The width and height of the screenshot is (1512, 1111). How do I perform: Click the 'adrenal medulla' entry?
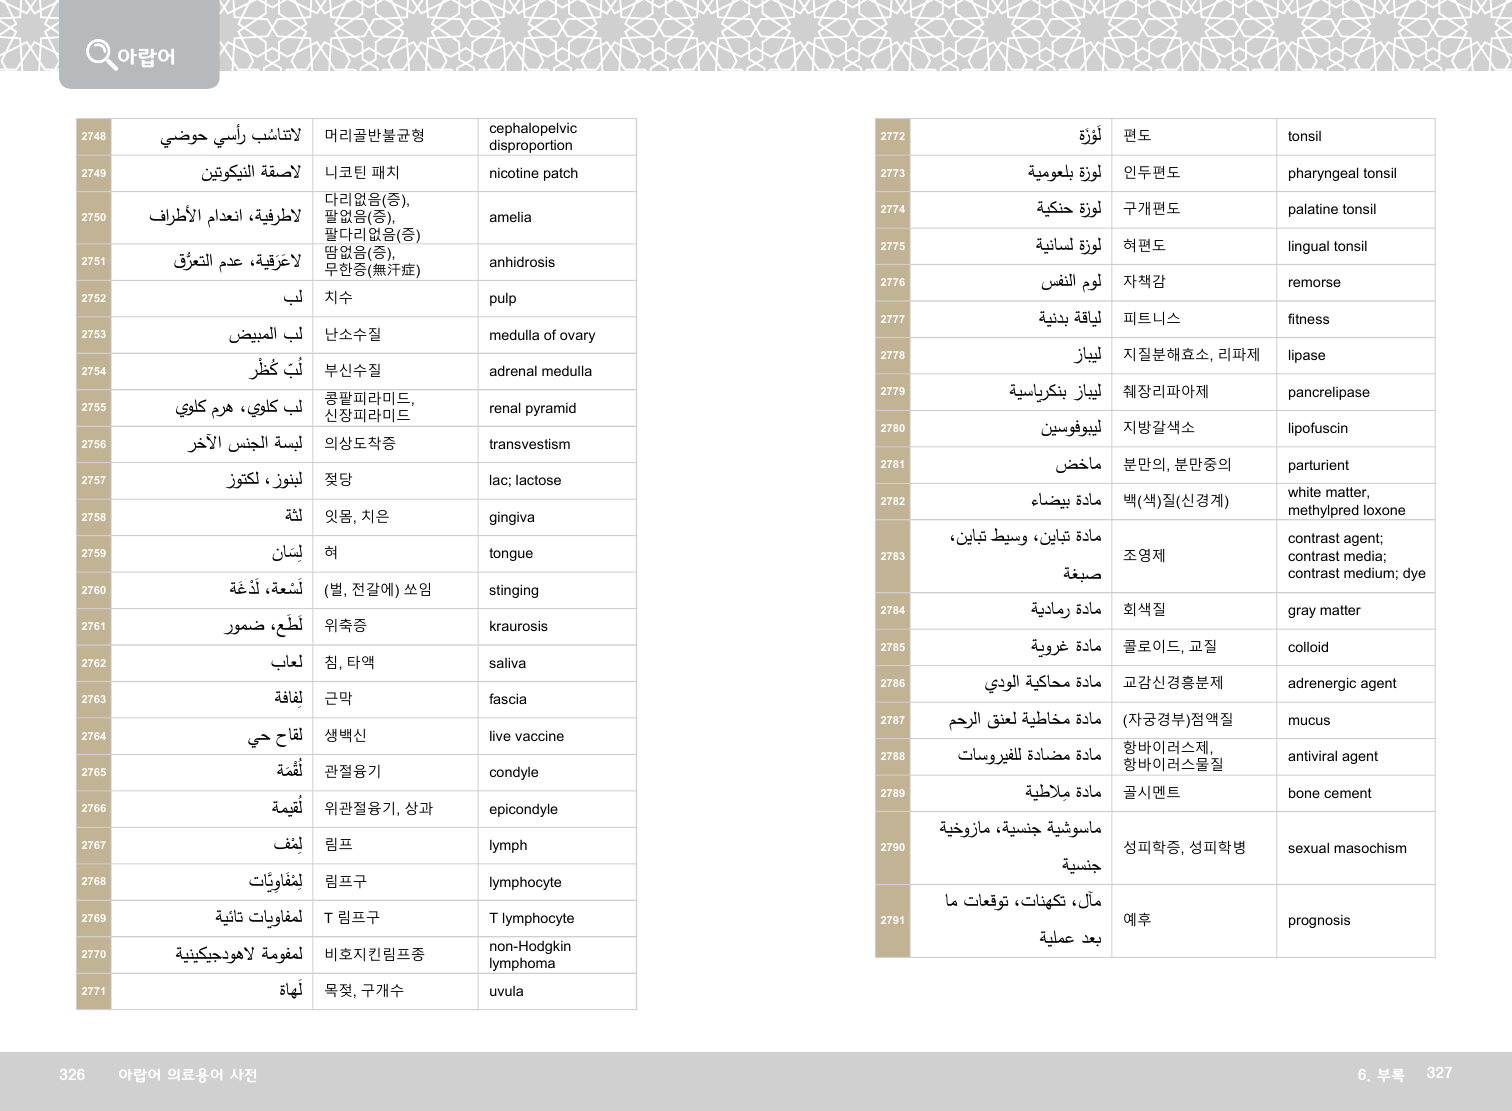point(540,372)
